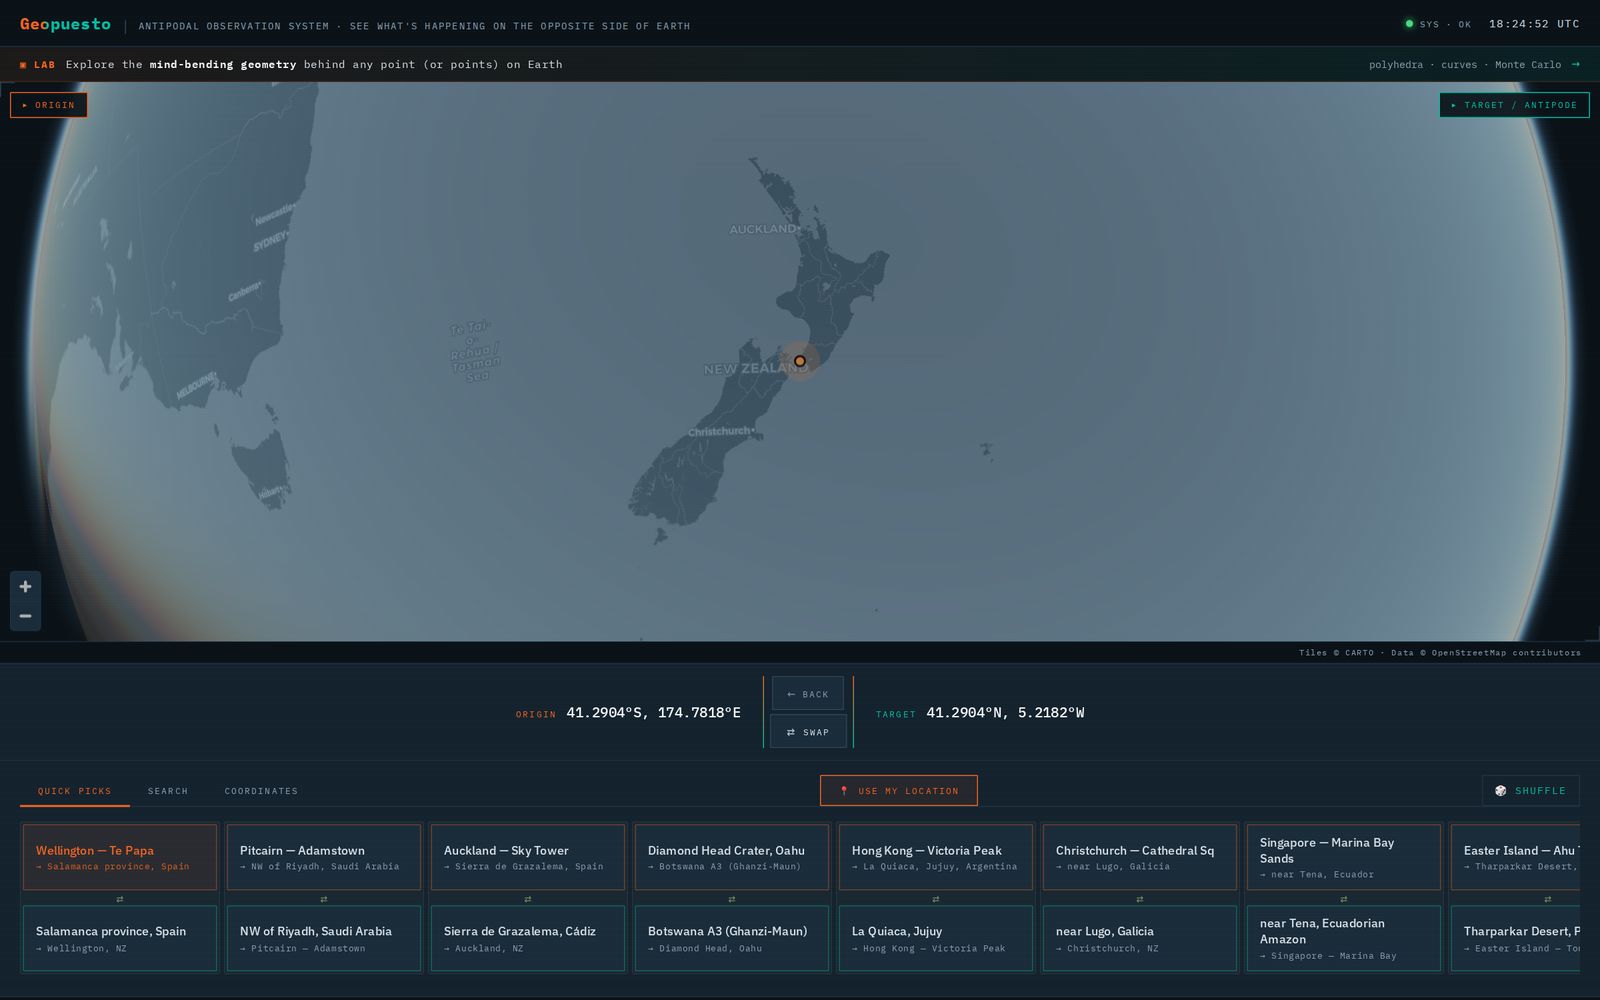This screenshot has height=1000, width=1600.
Task: Zoom in the map with plus icon
Action: coord(25,587)
